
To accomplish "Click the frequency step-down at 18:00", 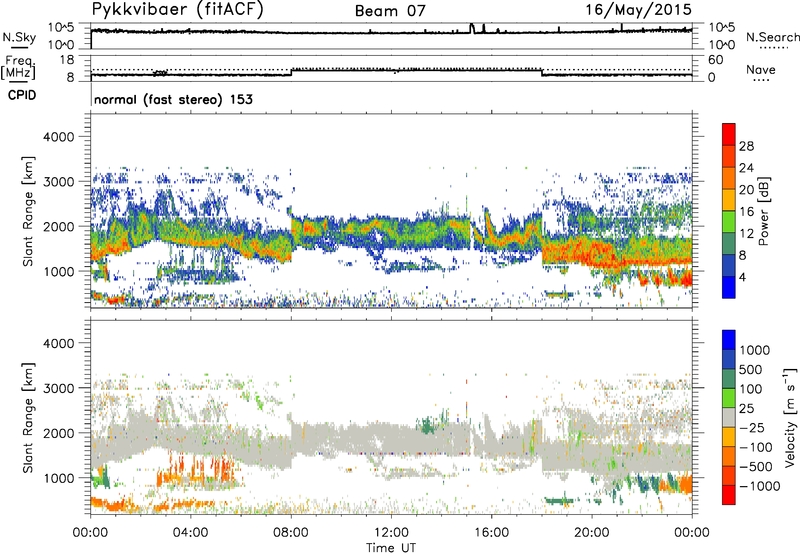I will [x=541, y=72].
